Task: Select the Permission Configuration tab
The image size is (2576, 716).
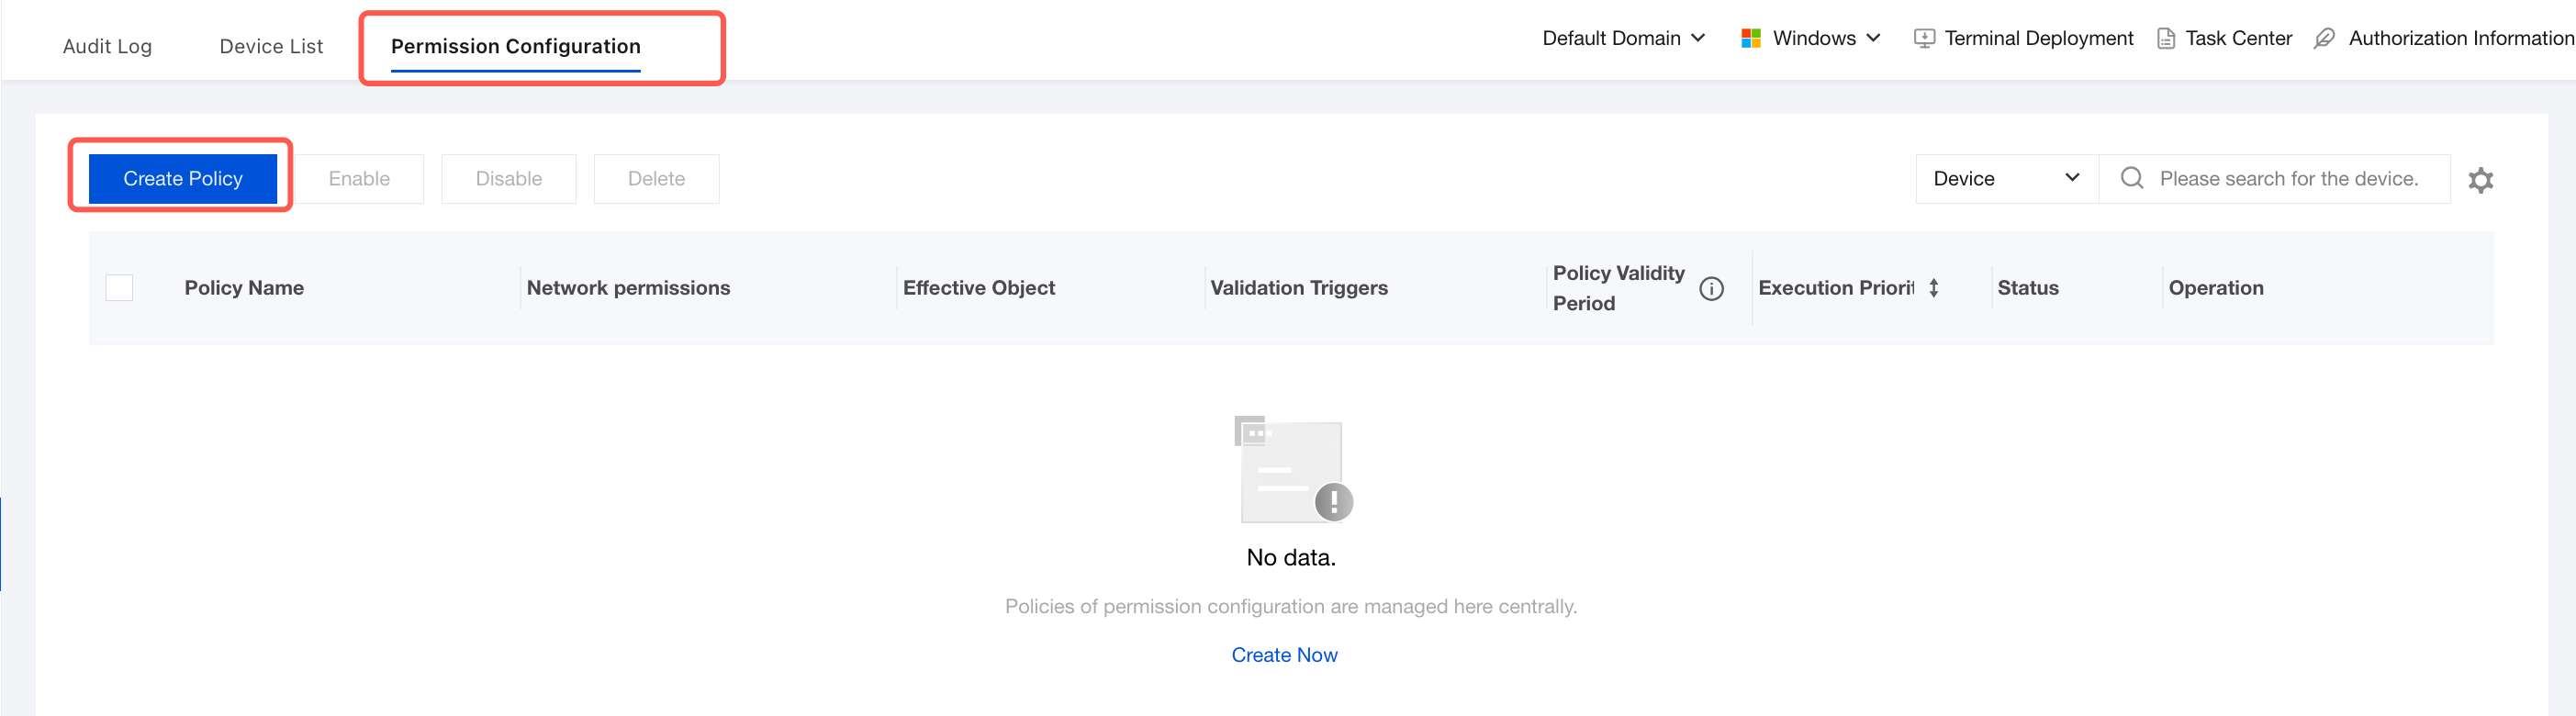Action: (x=515, y=46)
